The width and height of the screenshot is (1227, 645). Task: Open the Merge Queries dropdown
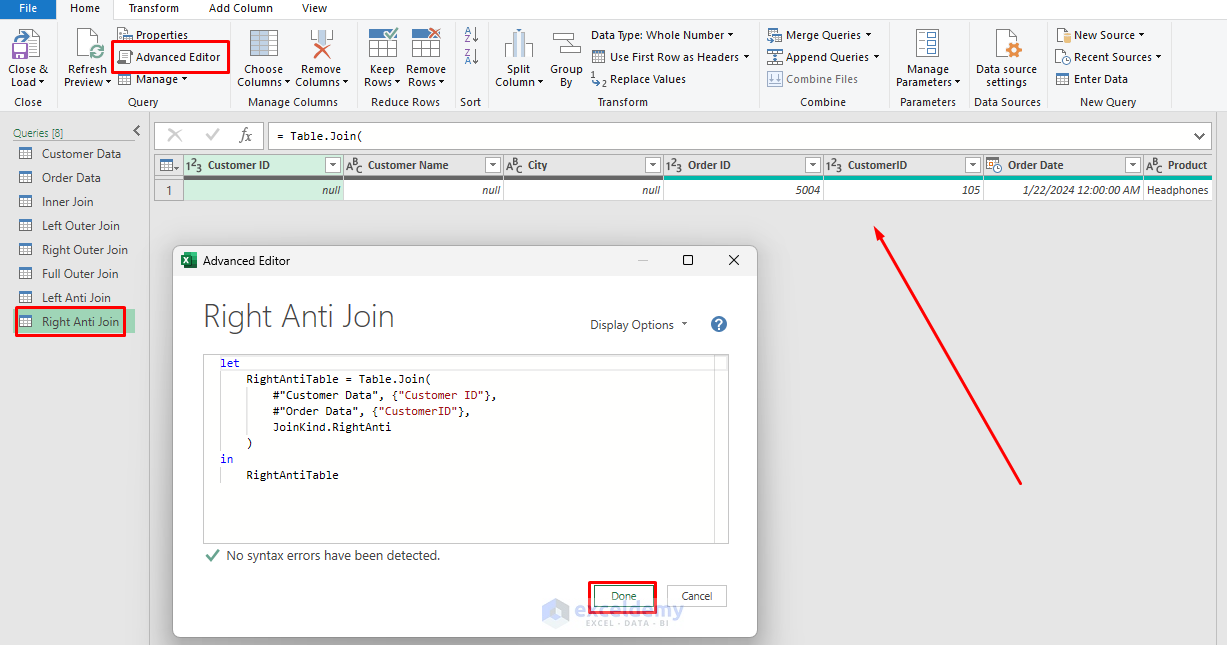(x=819, y=35)
